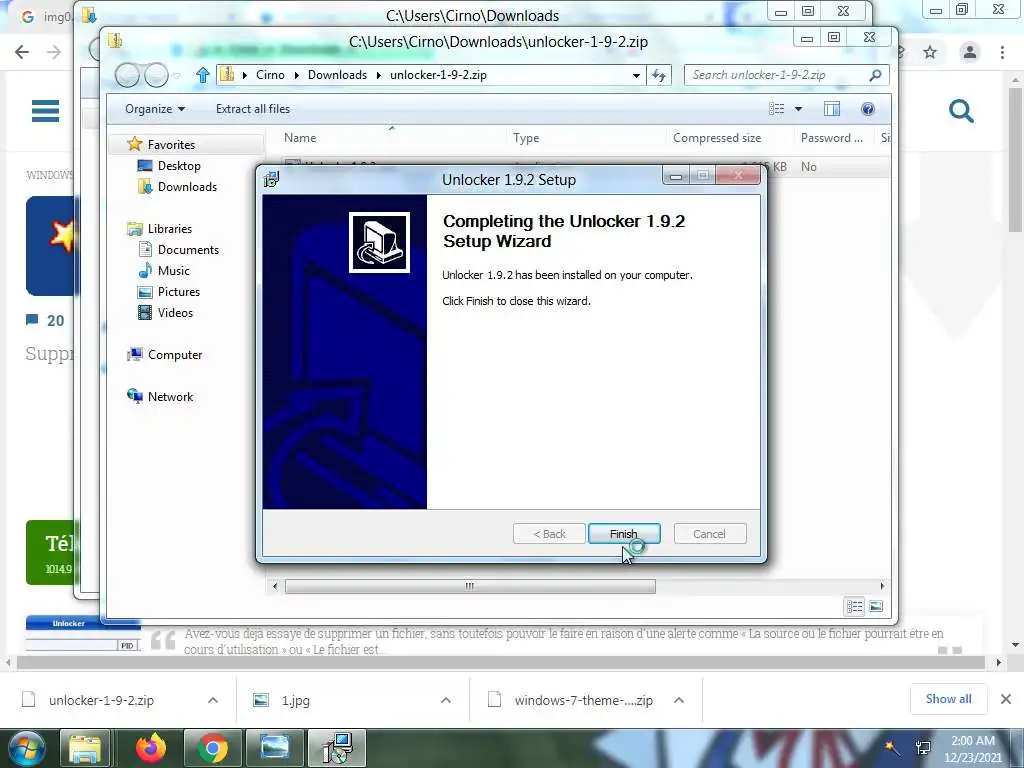
Task: Switch to large thumbnails view icon
Action: point(876,607)
